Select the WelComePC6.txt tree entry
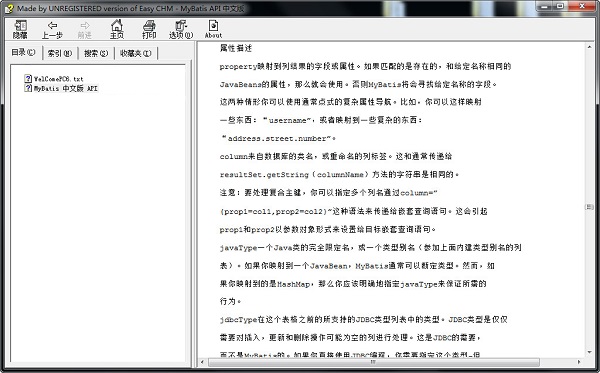The height and width of the screenshot is (373, 600). (58, 79)
